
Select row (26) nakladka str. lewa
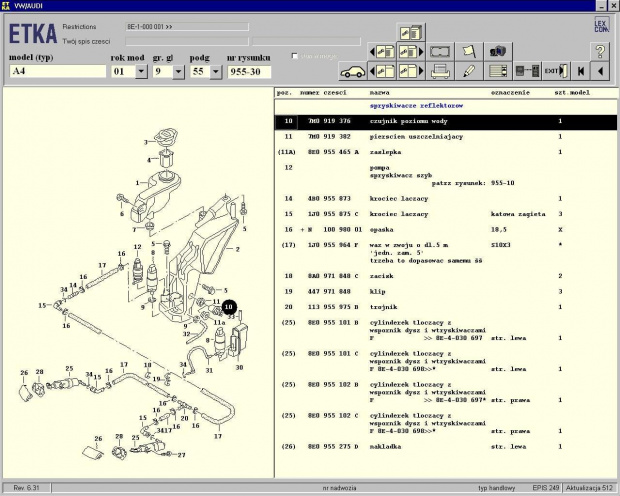tap(446, 447)
